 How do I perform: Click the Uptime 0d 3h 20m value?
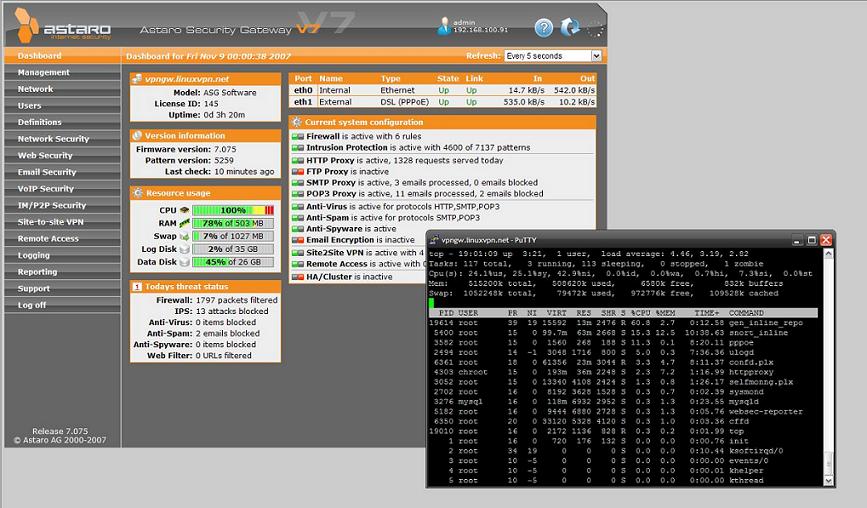click(x=224, y=115)
